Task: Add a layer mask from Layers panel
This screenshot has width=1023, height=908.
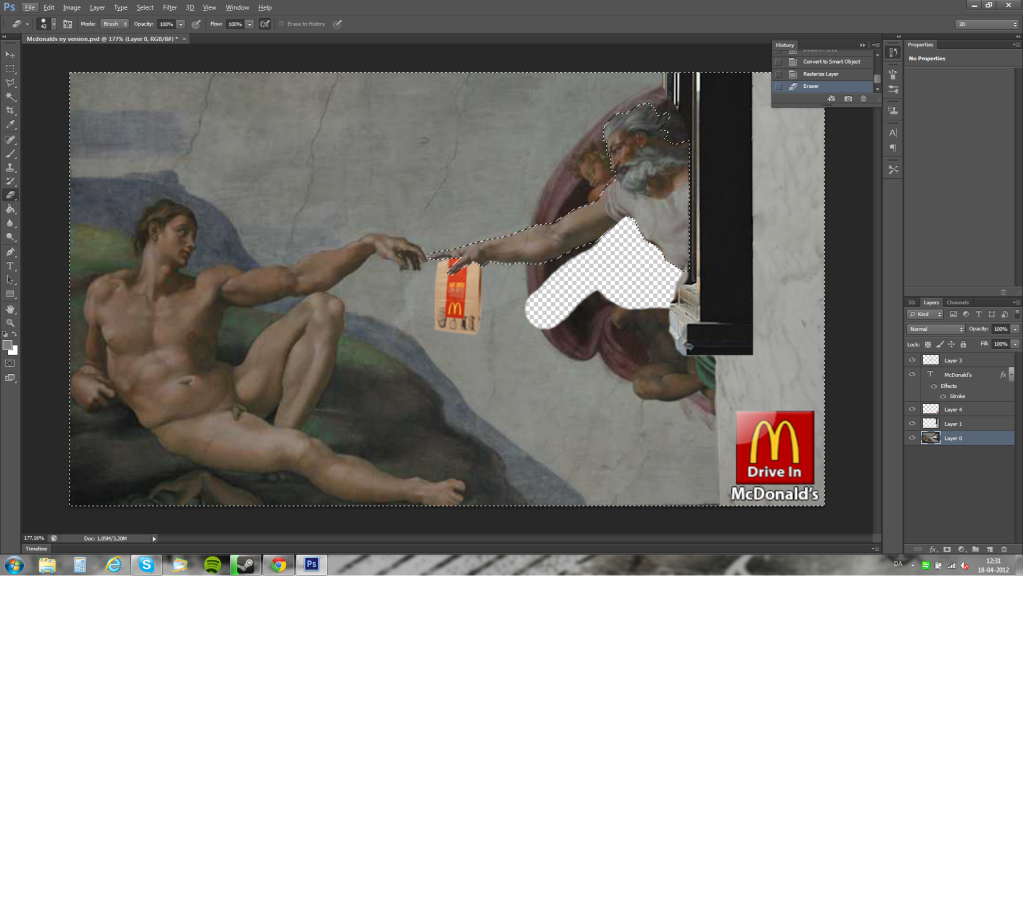Action: click(x=947, y=549)
